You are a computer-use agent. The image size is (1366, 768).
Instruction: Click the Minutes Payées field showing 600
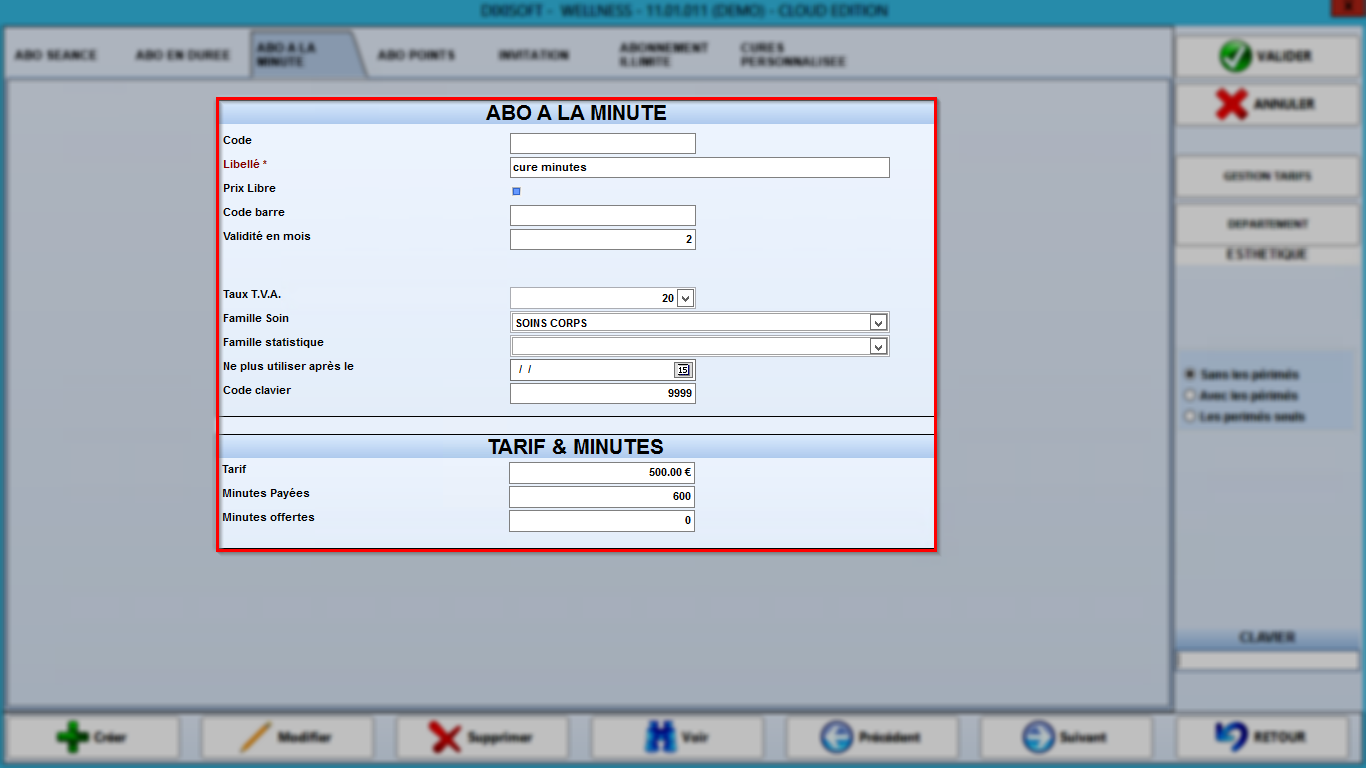point(602,496)
